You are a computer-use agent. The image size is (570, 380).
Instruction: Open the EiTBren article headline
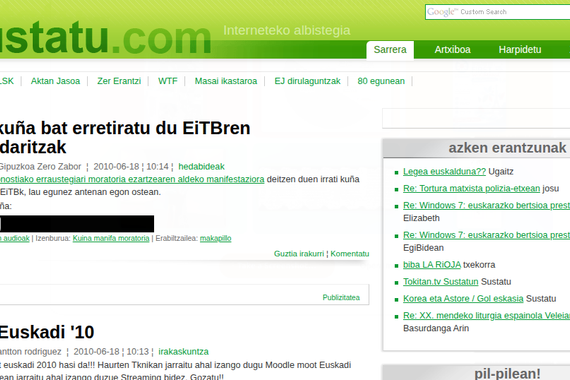click(125, 137)
